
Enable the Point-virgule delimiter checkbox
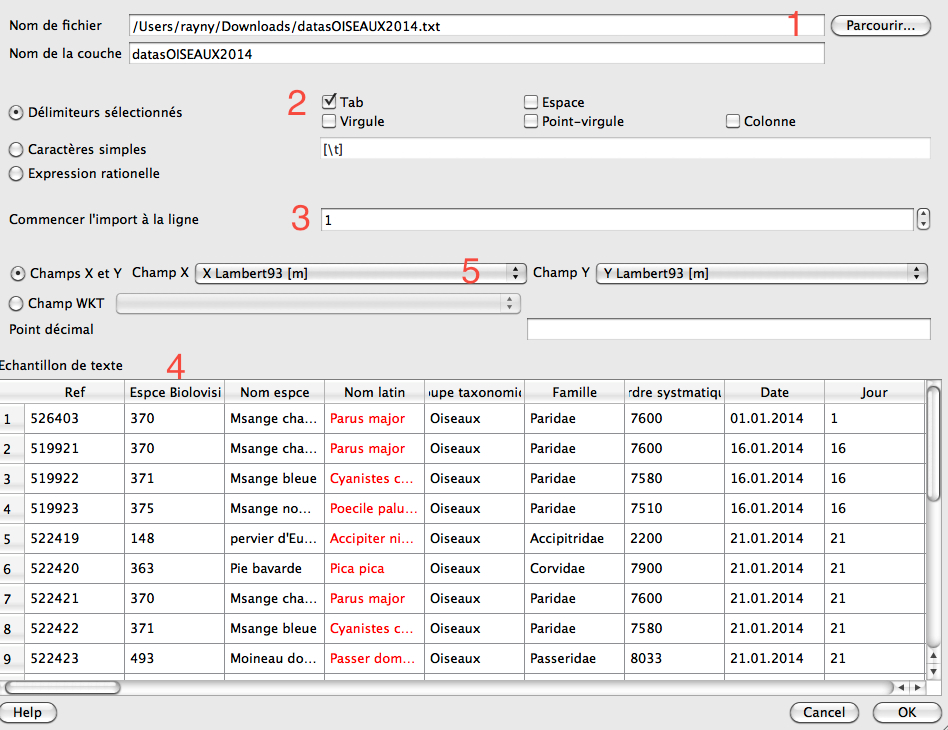[x=531, y=121]
